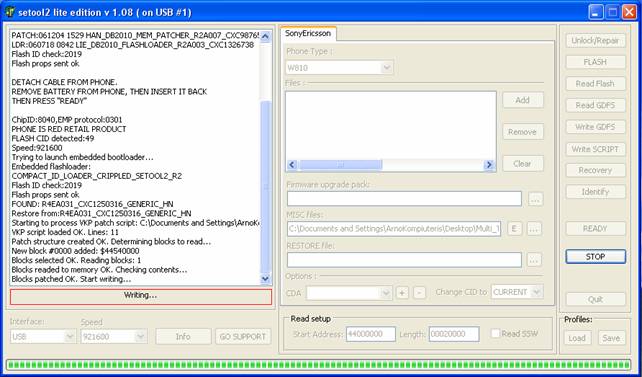
Task: Click the minus button next to CDA
Action: [x=419, y=292]
